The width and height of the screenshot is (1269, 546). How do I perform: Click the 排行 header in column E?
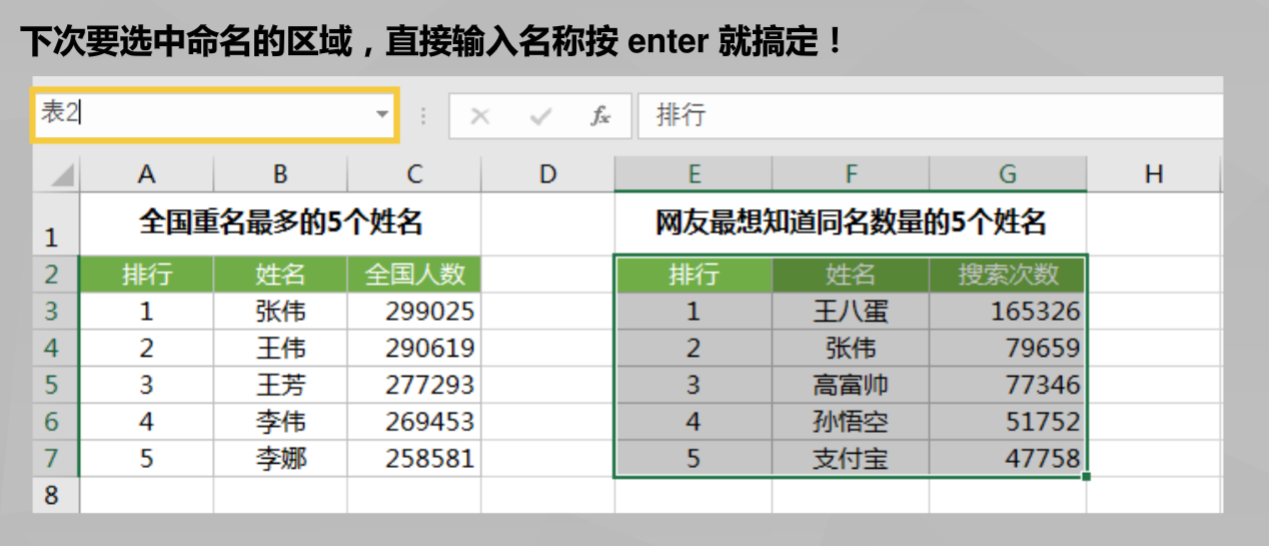[693, 274]
